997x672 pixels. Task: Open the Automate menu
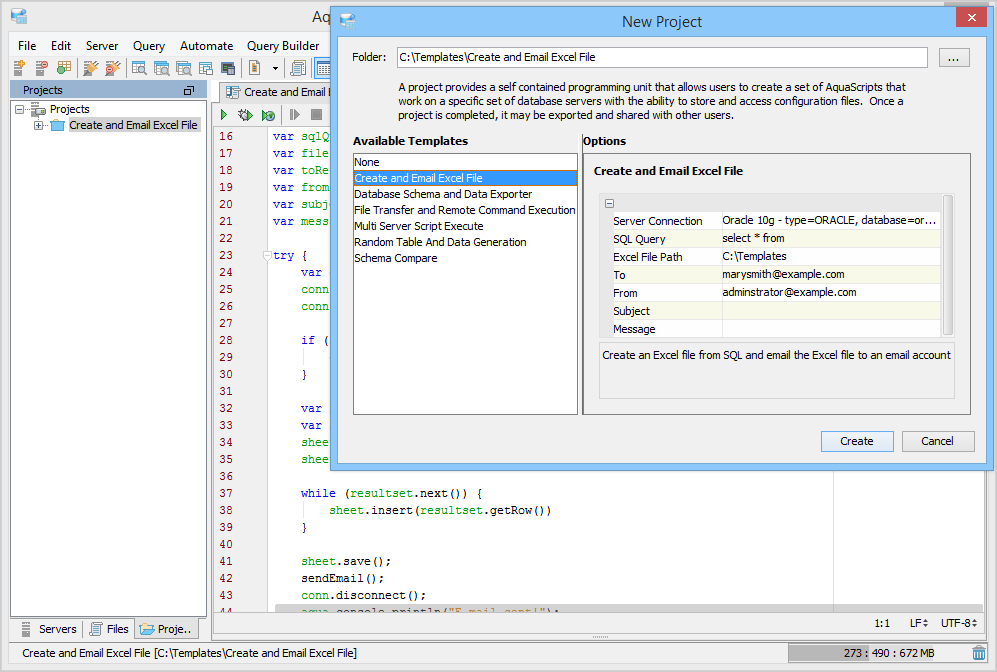coord(206,46)
